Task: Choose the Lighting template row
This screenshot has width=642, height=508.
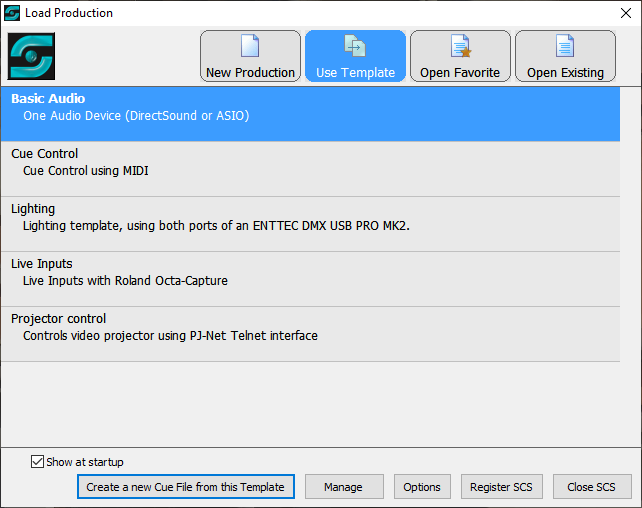Action: coord(310,224)
